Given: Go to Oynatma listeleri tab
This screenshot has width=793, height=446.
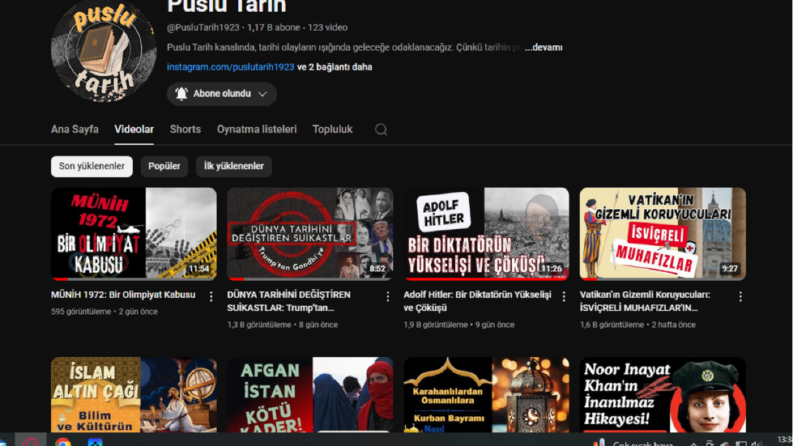Looking at the screenshot, I should click(256, 129).
